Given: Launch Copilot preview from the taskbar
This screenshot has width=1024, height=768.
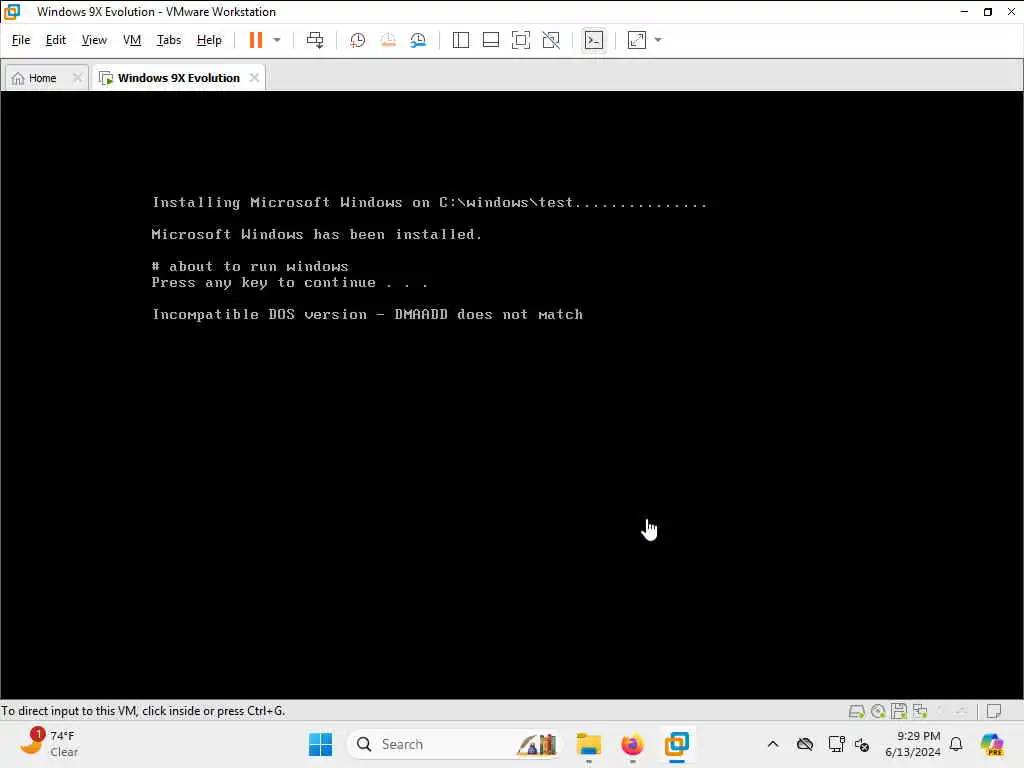Looking at the screenshot, I should click(x=992, y=744).
